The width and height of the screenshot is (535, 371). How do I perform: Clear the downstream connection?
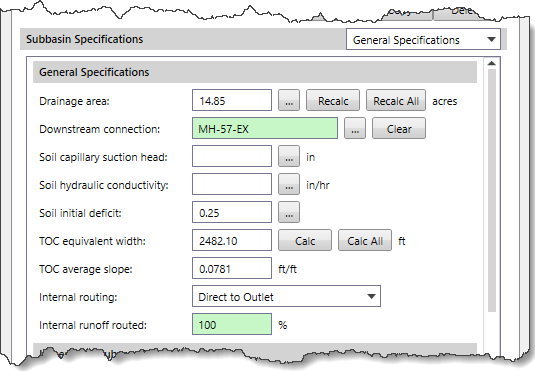[399, 129]
